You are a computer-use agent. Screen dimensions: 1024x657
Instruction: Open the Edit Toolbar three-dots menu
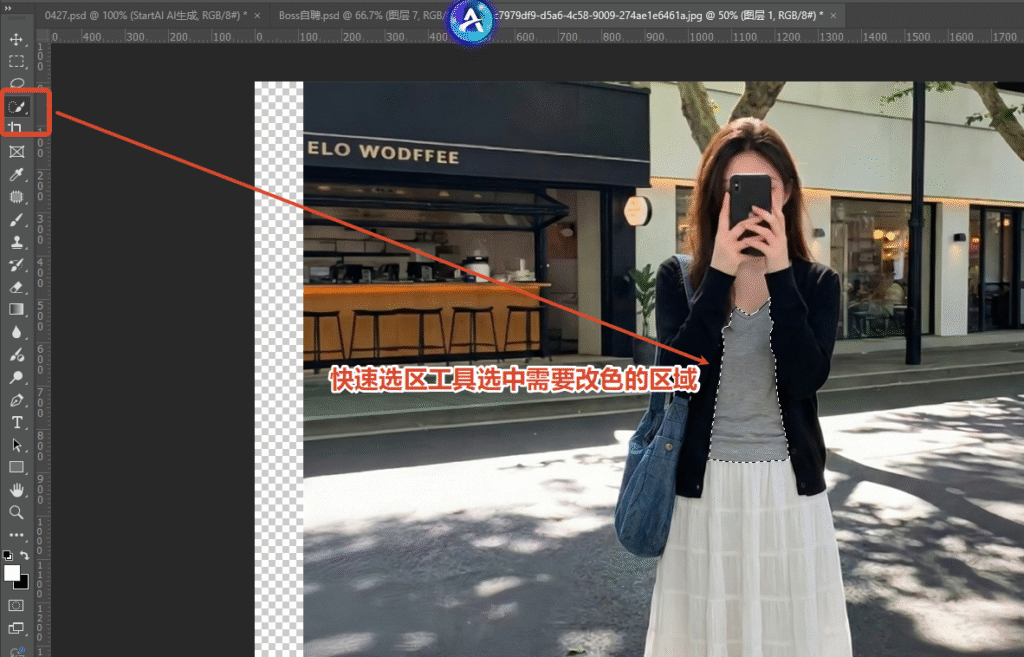coord(16,535)
